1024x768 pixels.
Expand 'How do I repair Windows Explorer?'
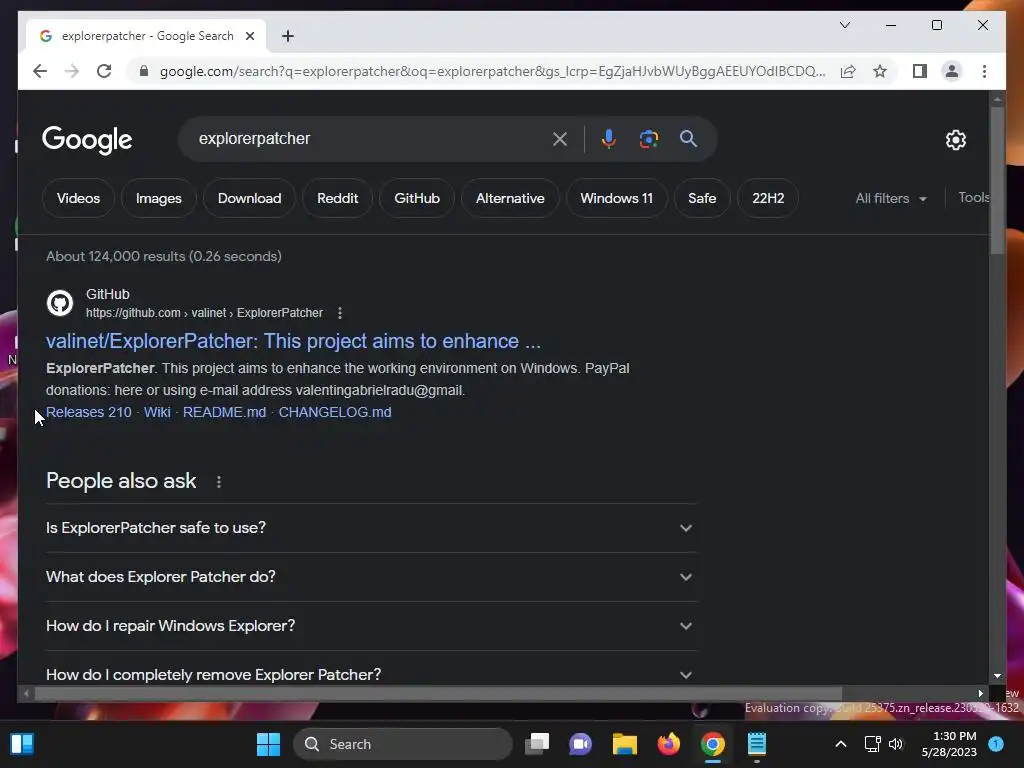click(x=371, y=626)
